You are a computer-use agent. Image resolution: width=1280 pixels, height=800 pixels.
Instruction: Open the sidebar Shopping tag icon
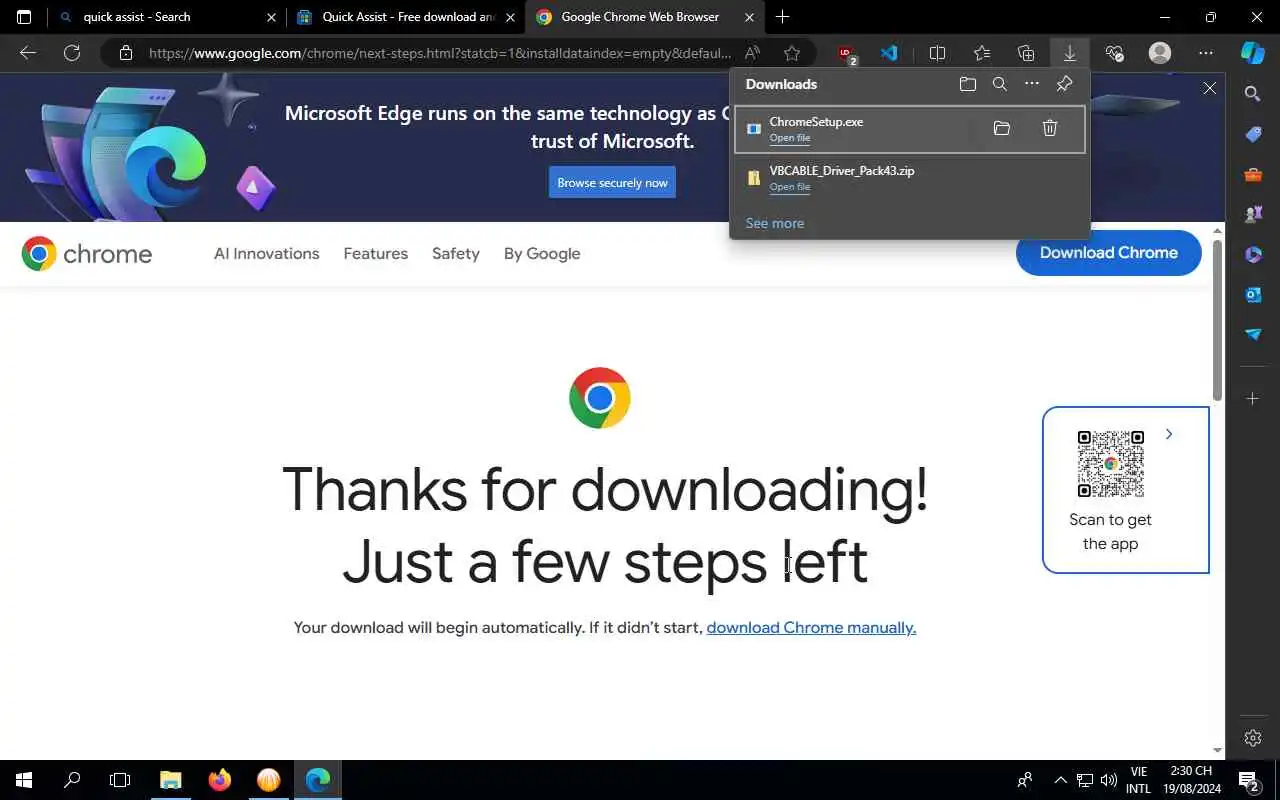click(1252, 134)
